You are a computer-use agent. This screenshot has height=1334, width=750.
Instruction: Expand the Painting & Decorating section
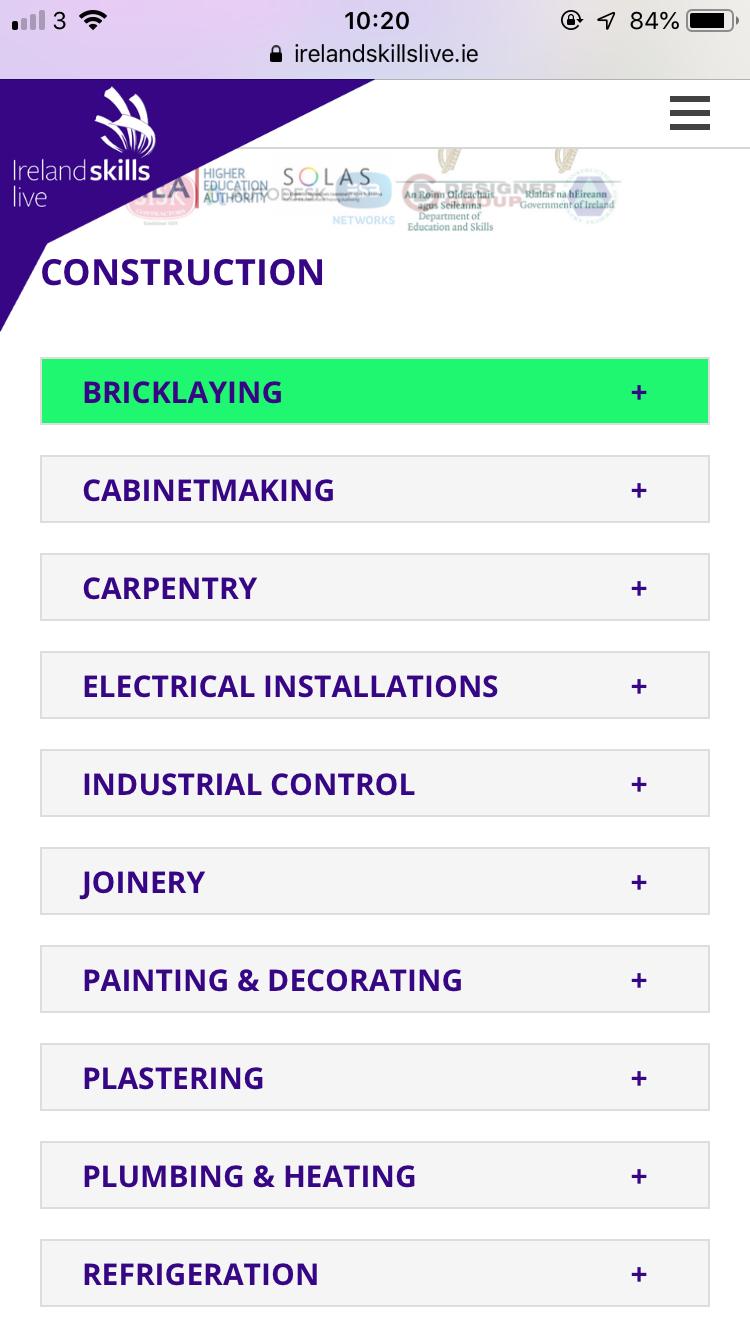[x=375, y=979]
